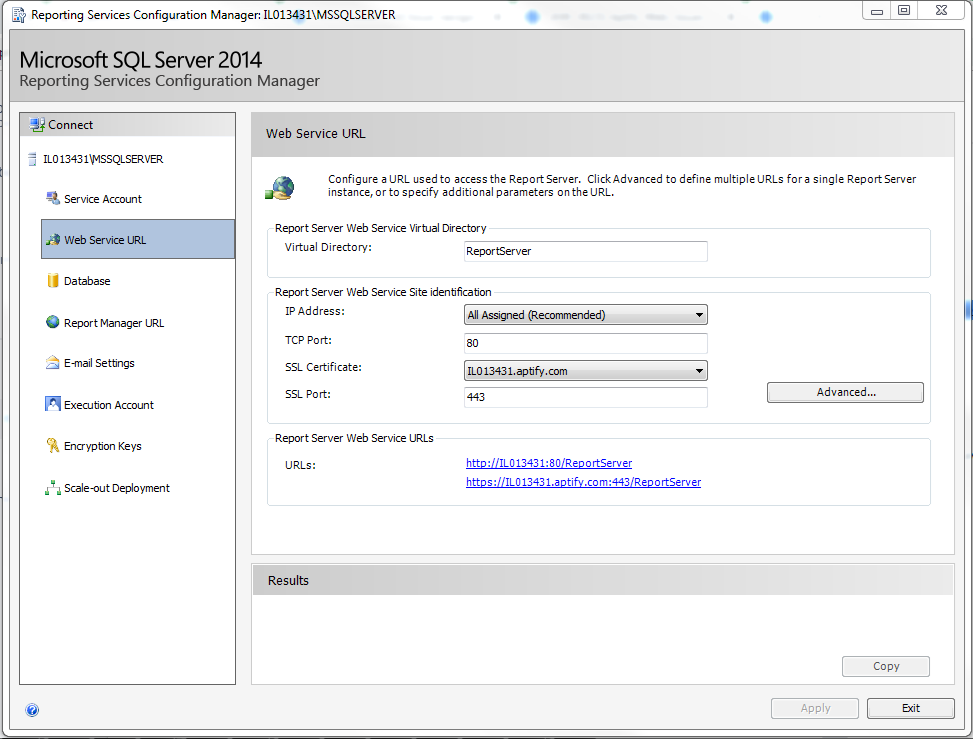
Task: Click the help question mark icon
Action: click(x=32, y=709)
